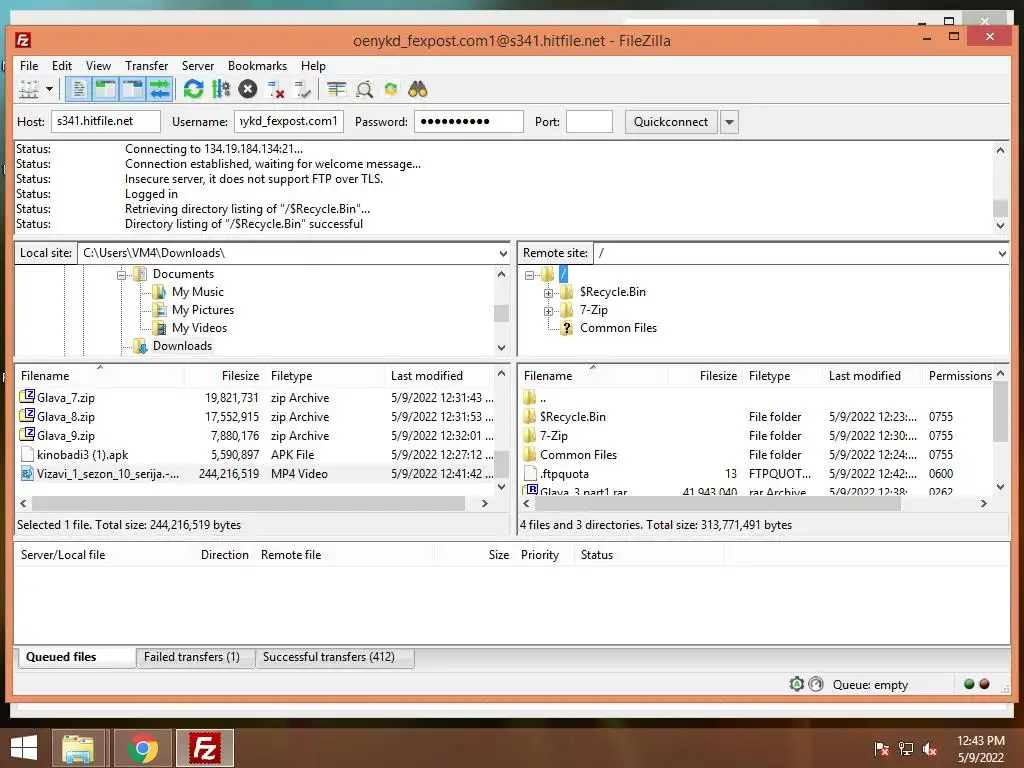Select Downloads folder in local tree

click(182, 346)
